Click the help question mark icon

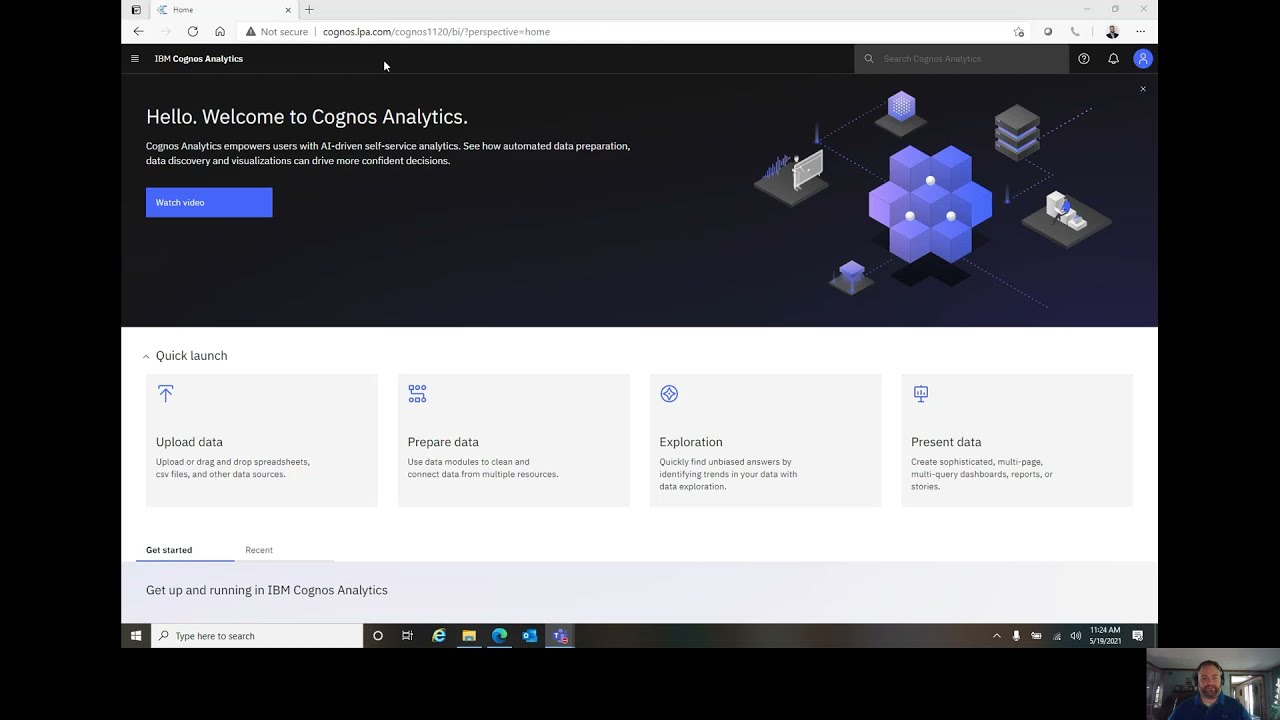click(x=1084, y=59)
